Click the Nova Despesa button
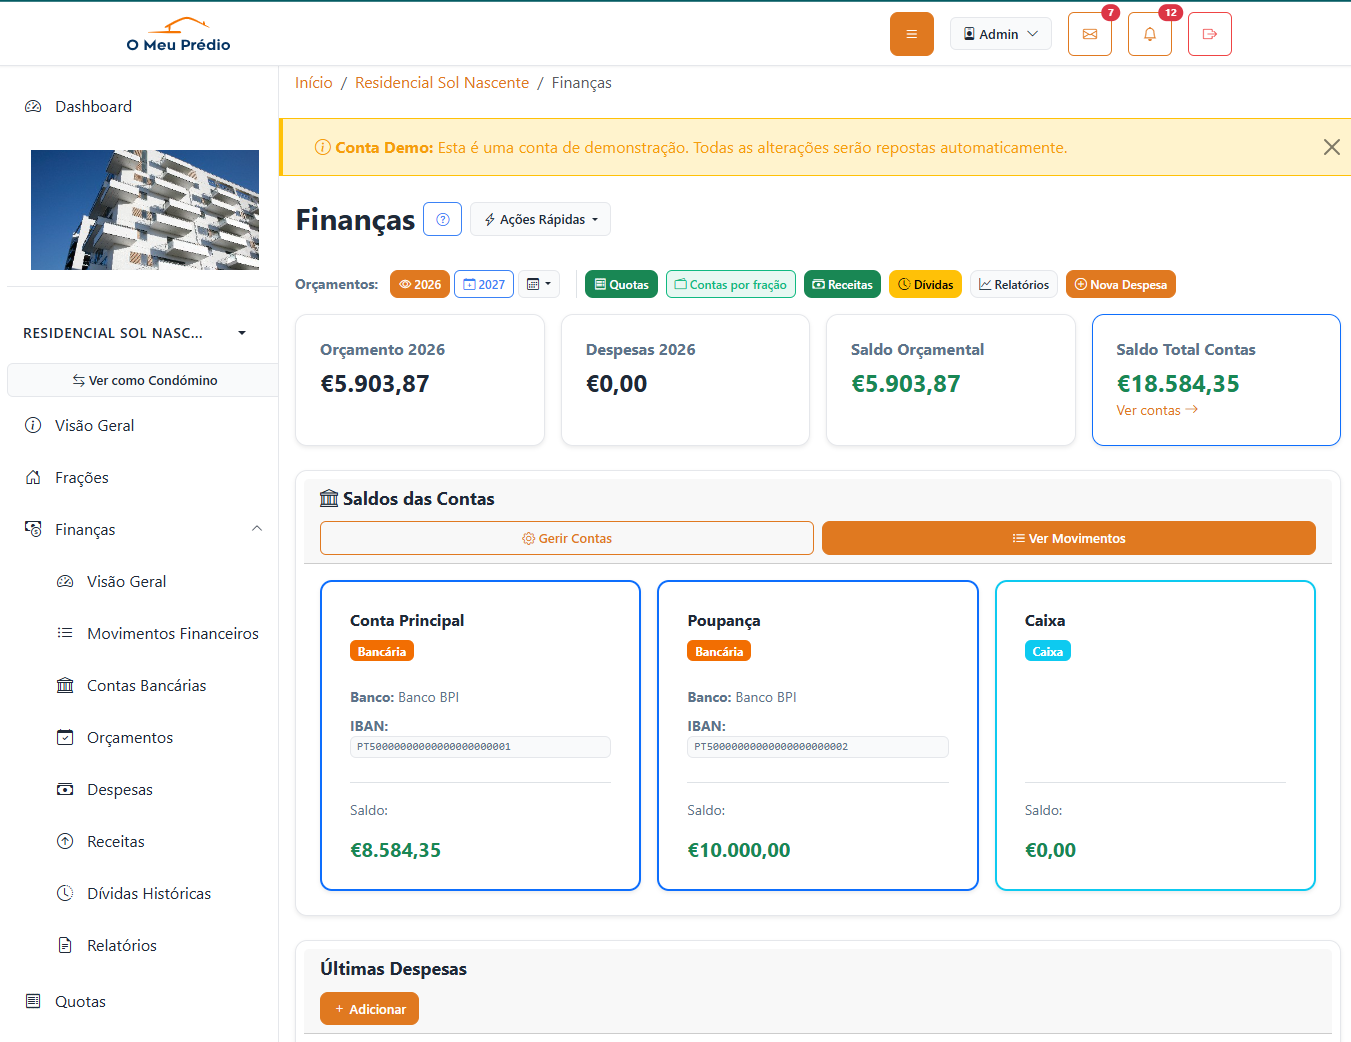 (x=1120, y=284)
